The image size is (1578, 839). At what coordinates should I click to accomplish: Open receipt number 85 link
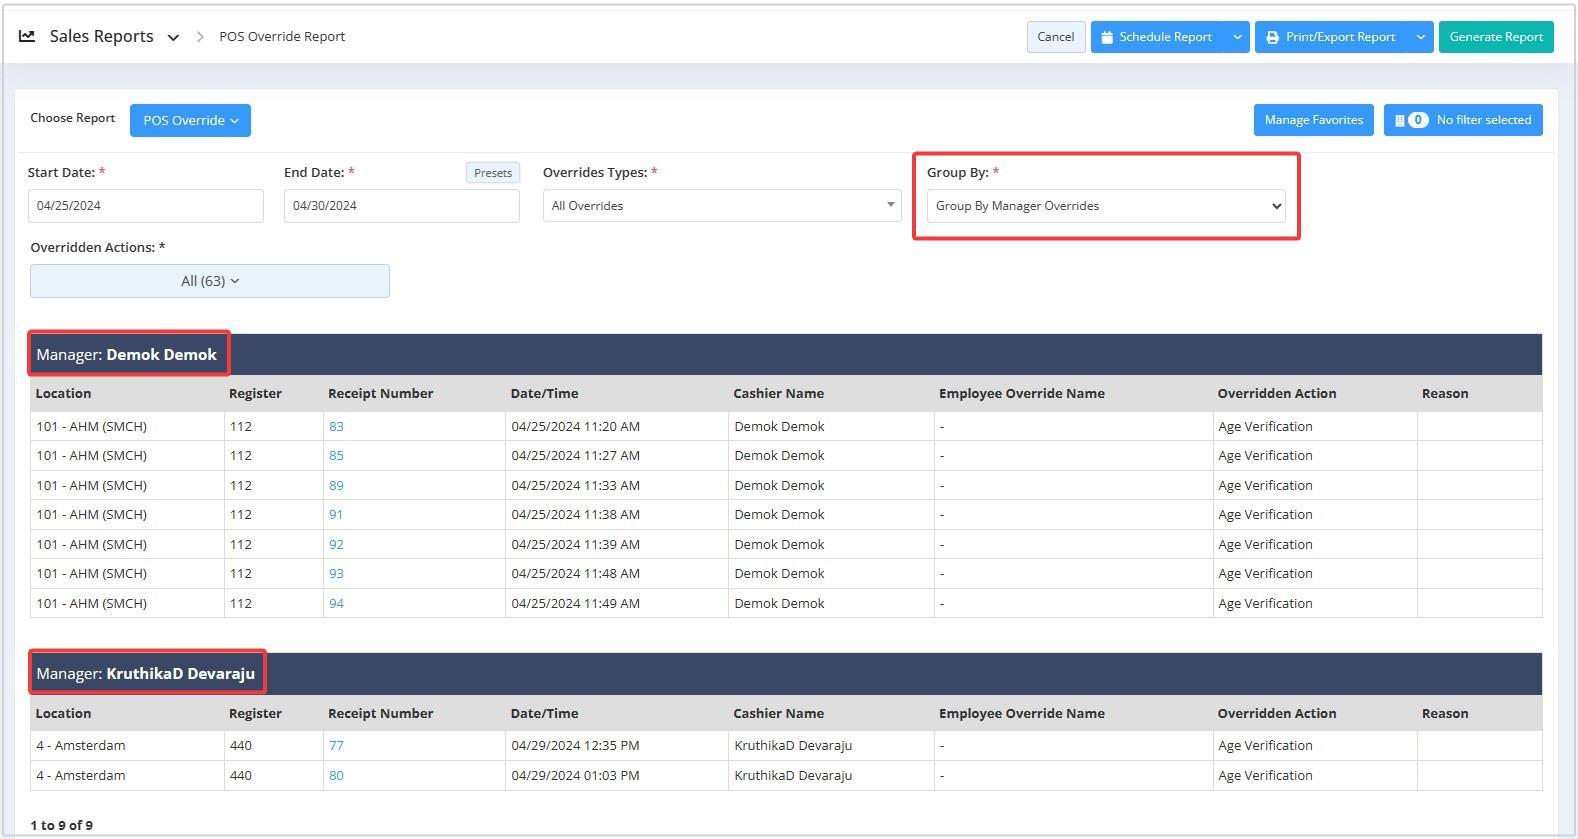(x=336, y=455)
